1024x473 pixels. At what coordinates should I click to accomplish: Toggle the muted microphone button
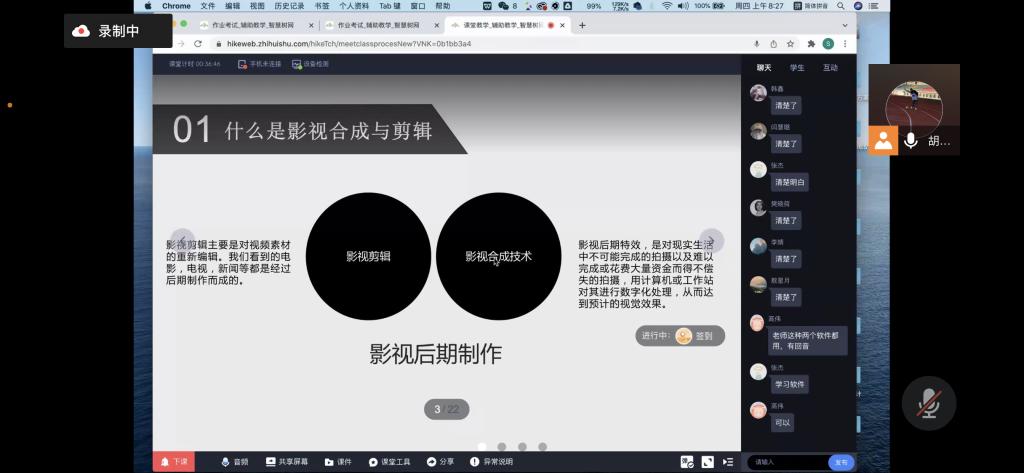coord(929,403)
